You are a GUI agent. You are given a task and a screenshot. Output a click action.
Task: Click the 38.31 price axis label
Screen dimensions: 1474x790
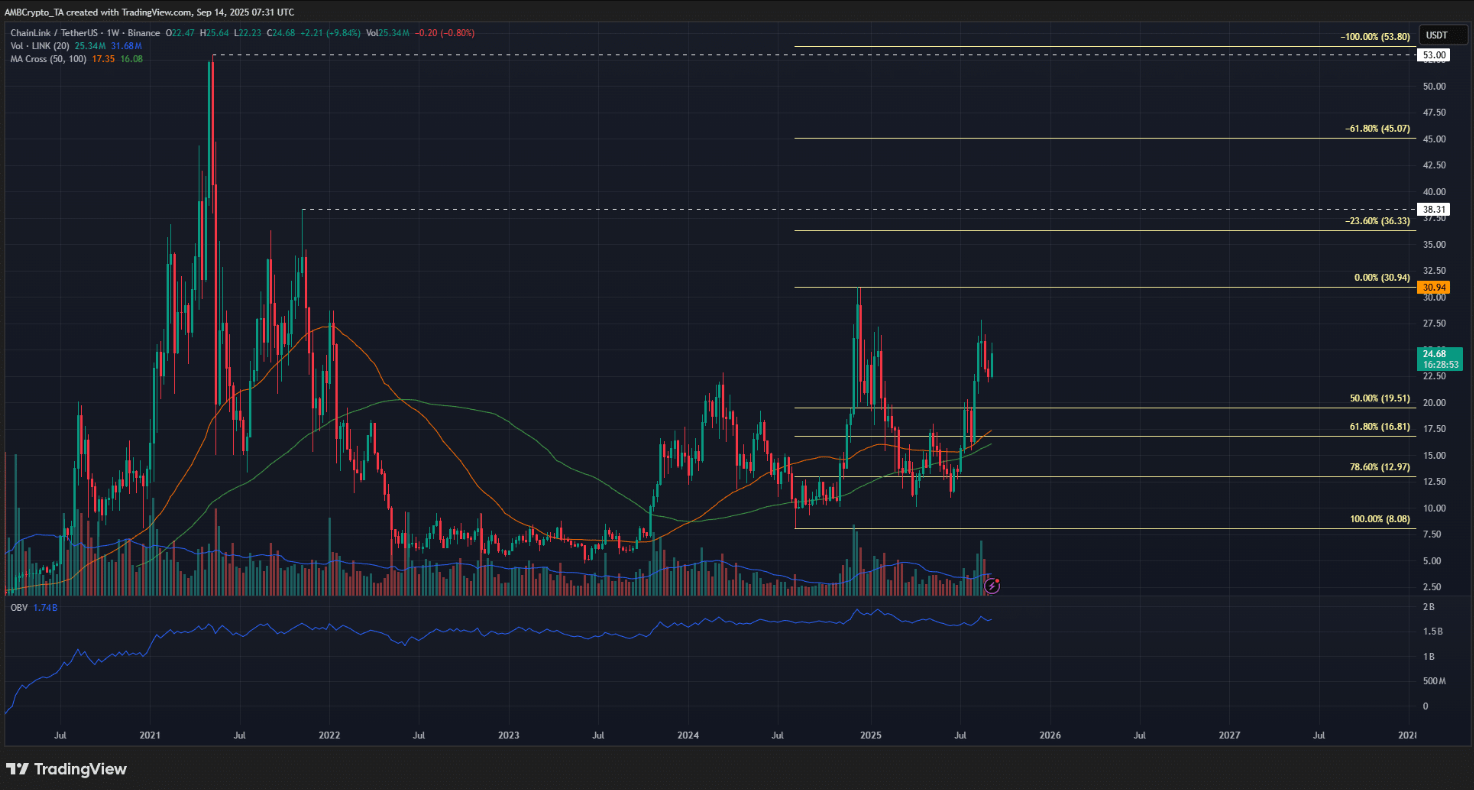click(1435, 210)
